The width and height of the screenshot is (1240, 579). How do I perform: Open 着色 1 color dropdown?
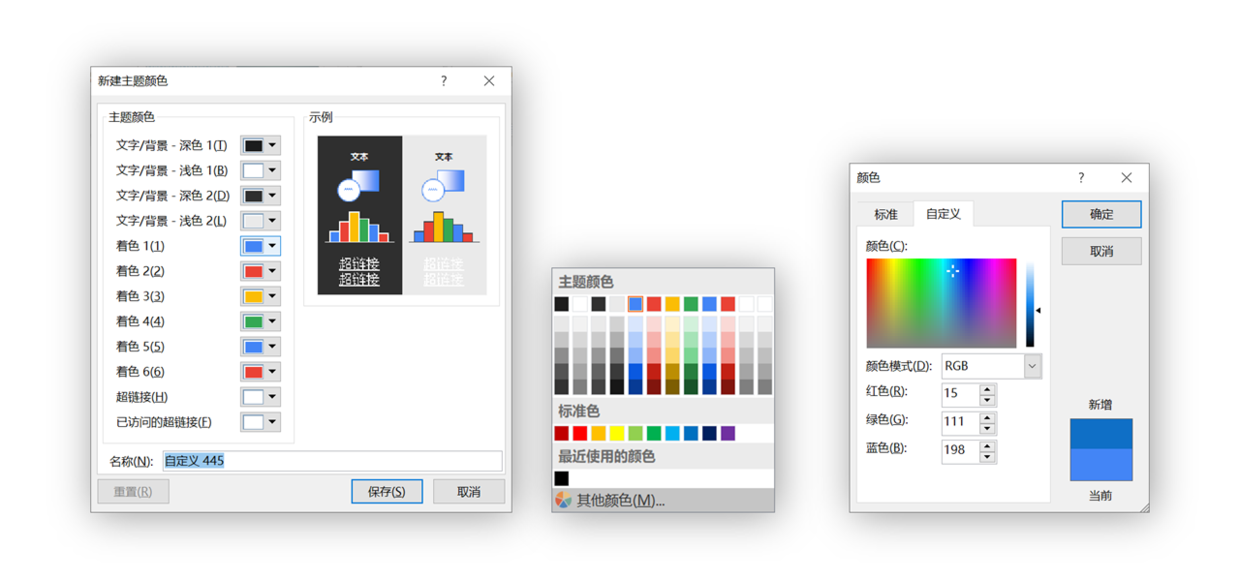click(260, 246)
